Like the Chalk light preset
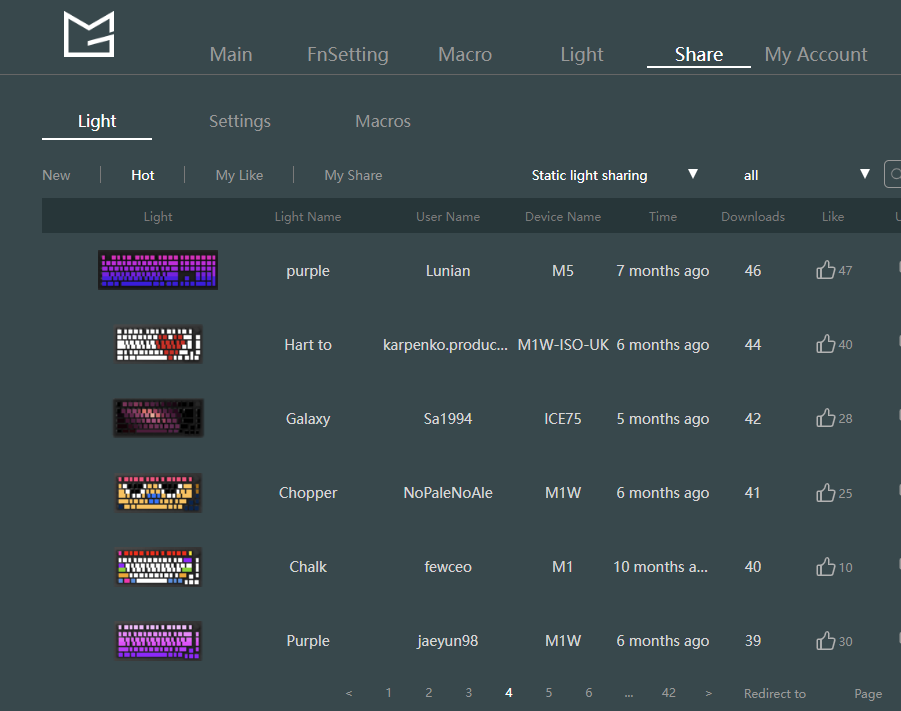The height and width of the screenshot is (711, 901). (x=826, y=566)
